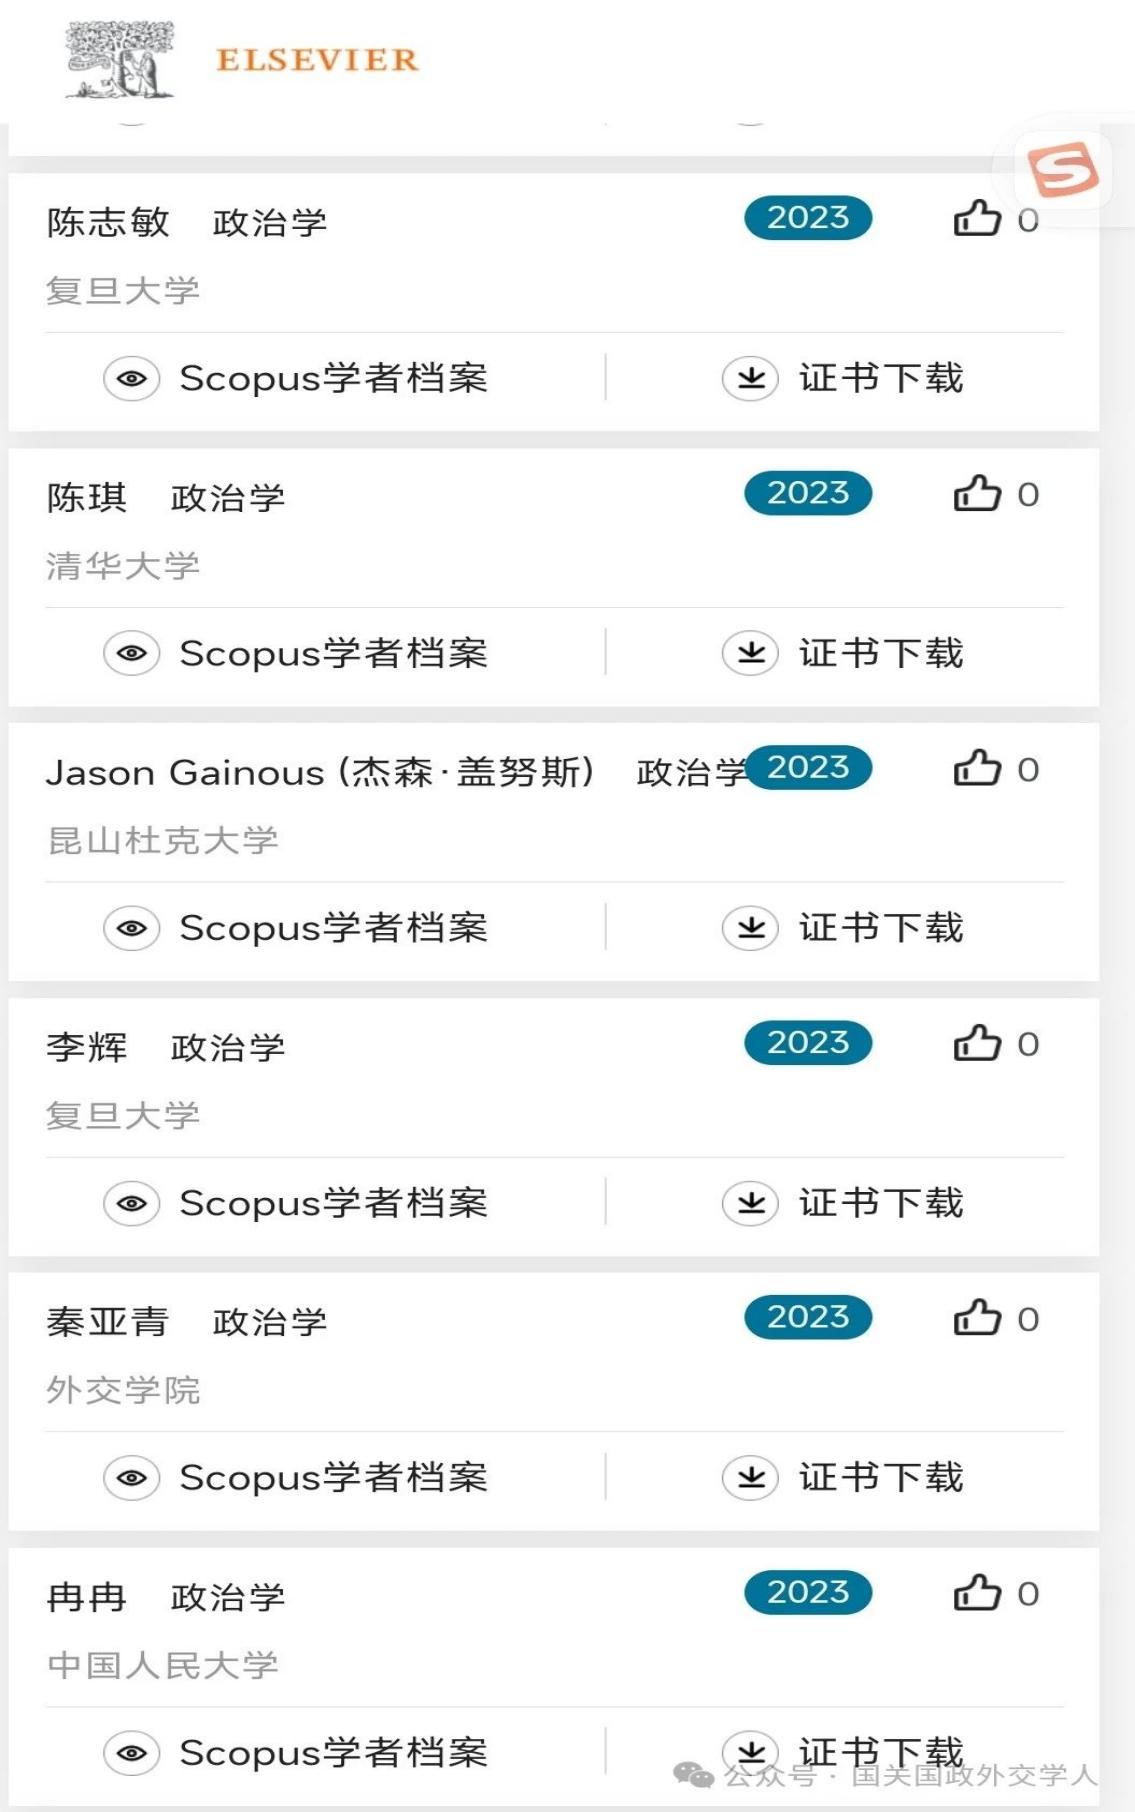Like 陈琪's entry with thumbs-up
The height and width of the screenshot is (1812, 1135).
(x=976, y=494)
